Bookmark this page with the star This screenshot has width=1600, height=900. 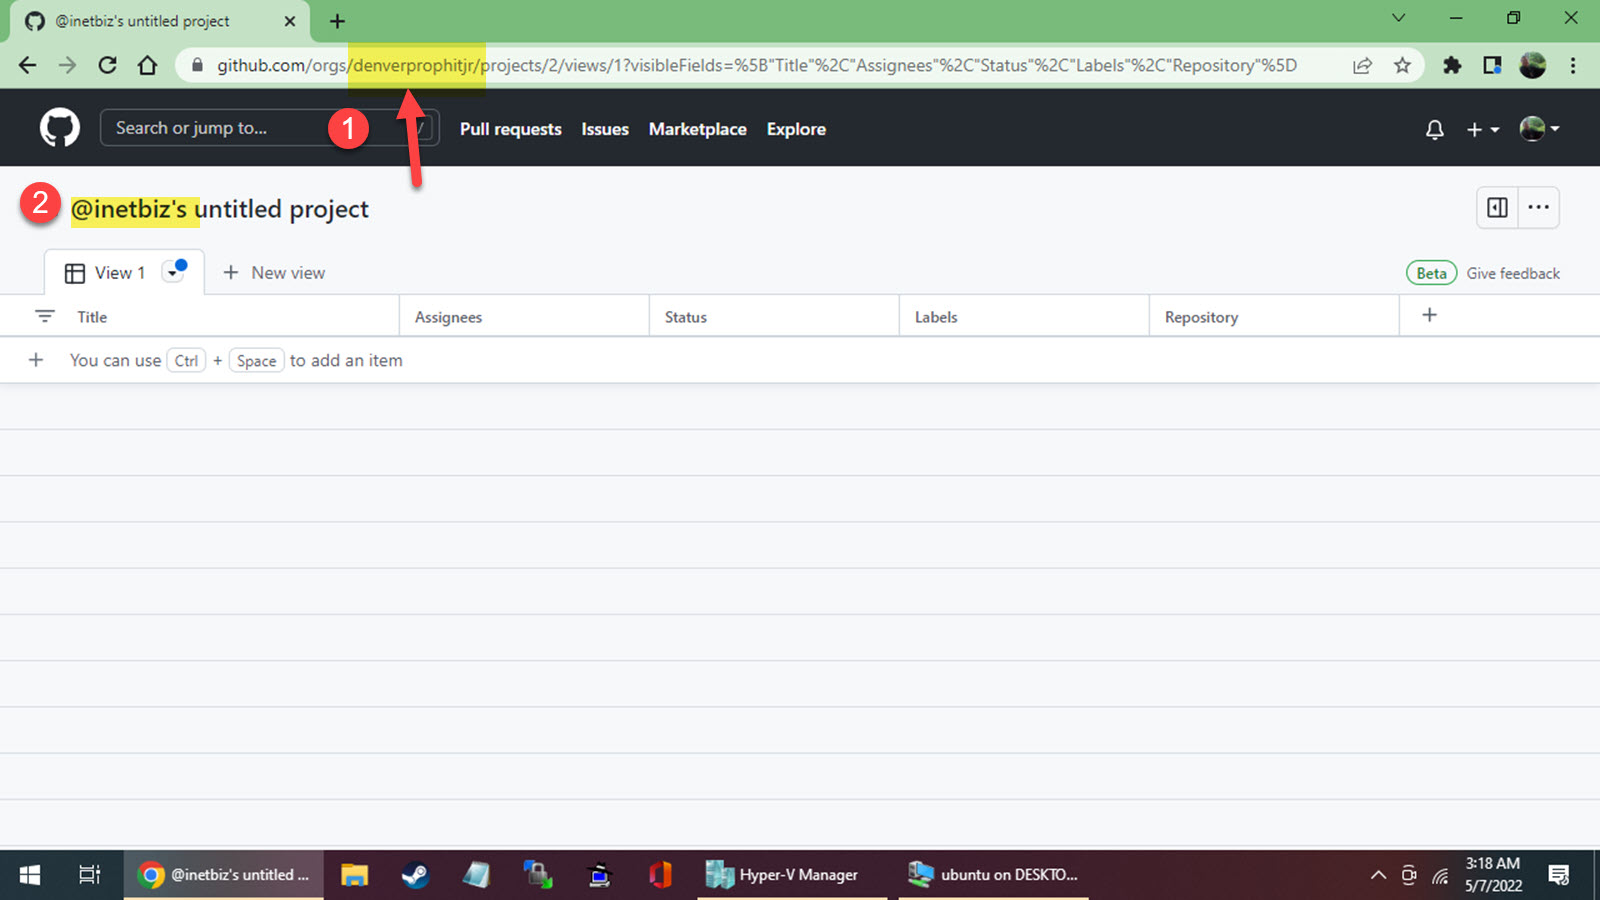click(1403, 65)
